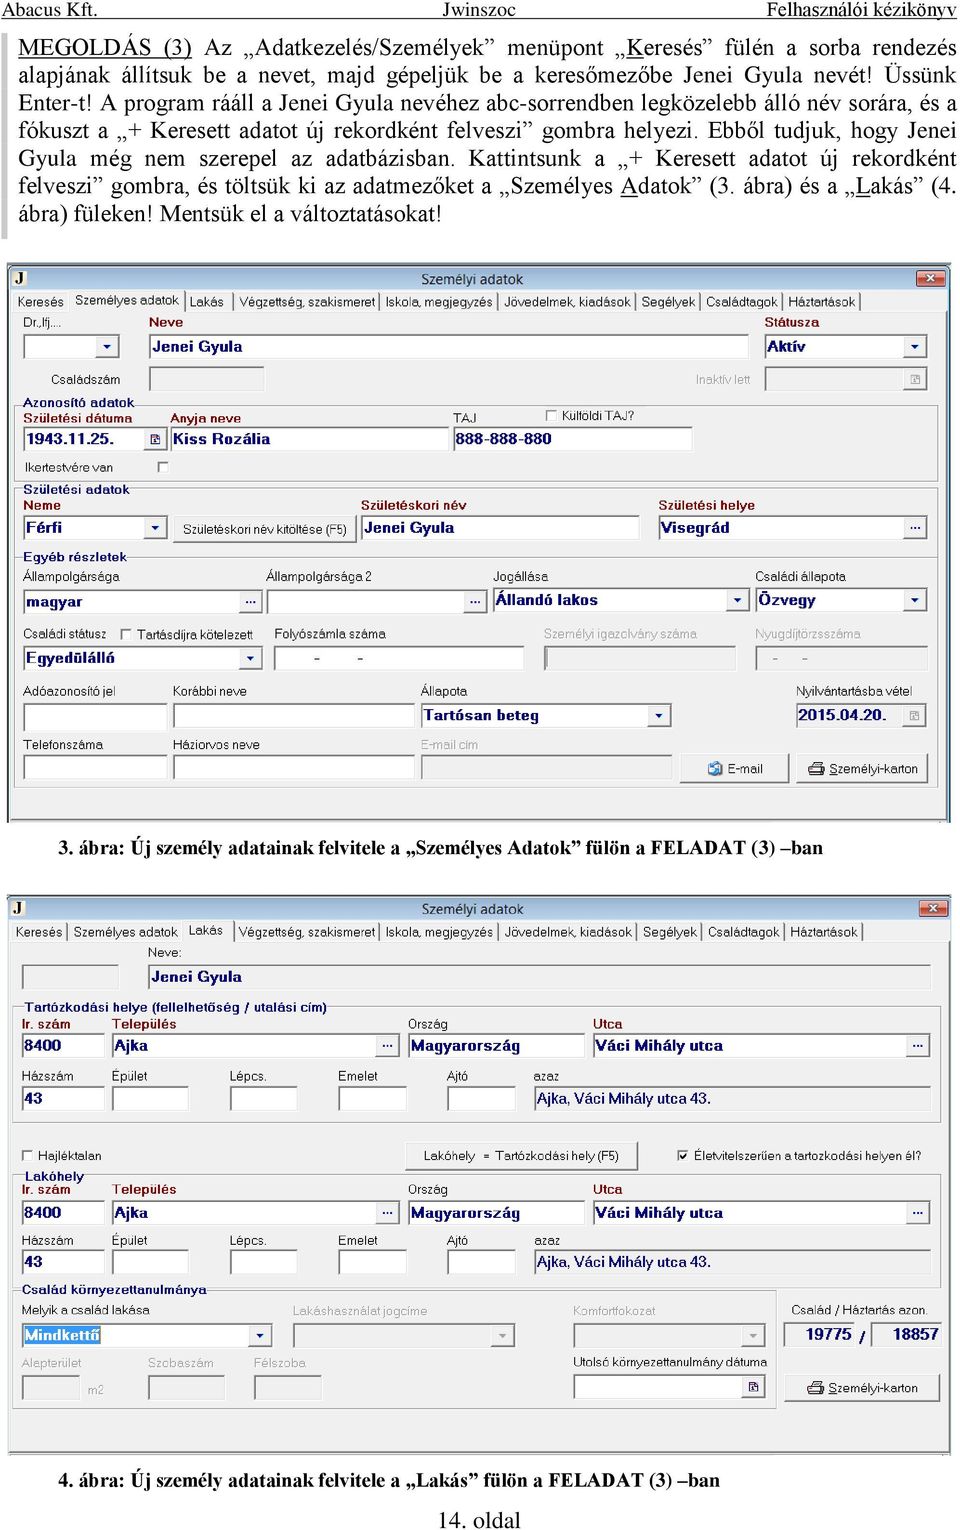Open lookup button for Állampolgársága 2
The height and width of the screenshot is (1530, 960).
click(x=475, y=602)
